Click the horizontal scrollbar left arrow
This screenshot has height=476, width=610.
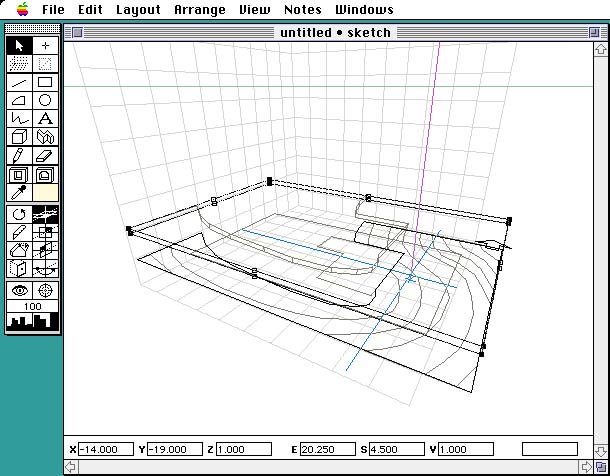[x=70, y=467]
